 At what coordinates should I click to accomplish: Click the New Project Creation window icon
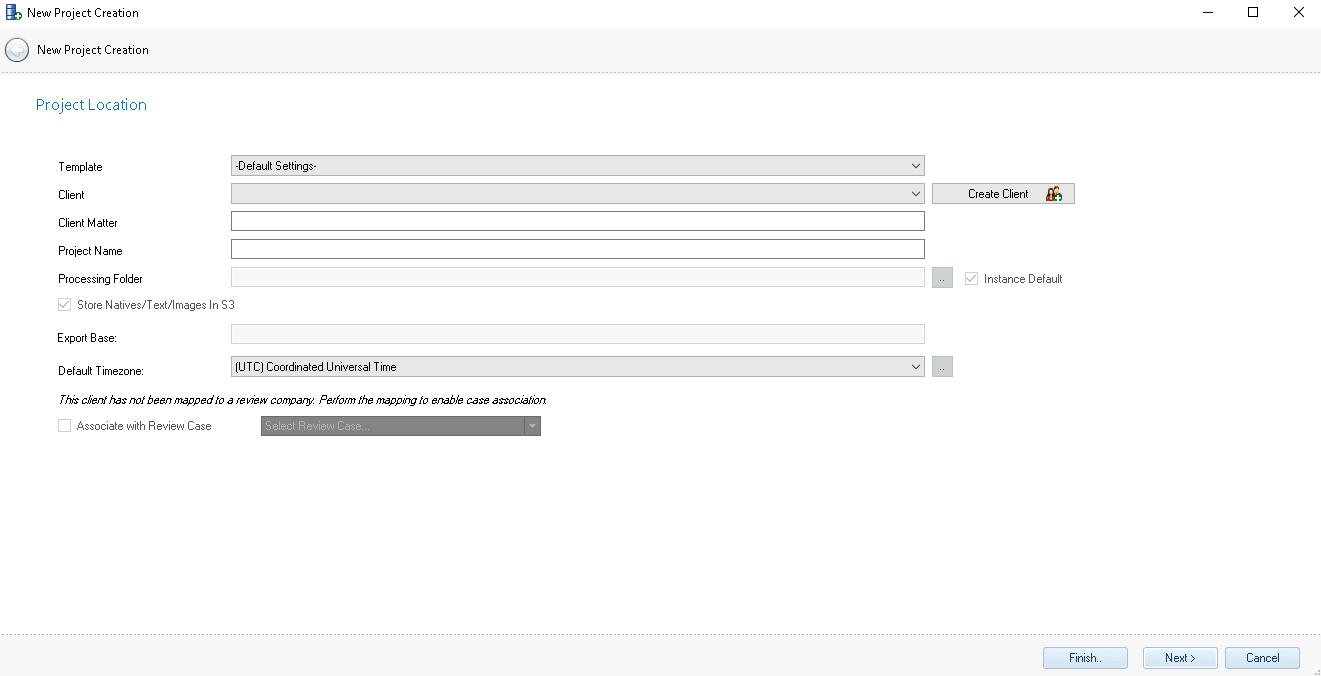click(x=13, y=13)
